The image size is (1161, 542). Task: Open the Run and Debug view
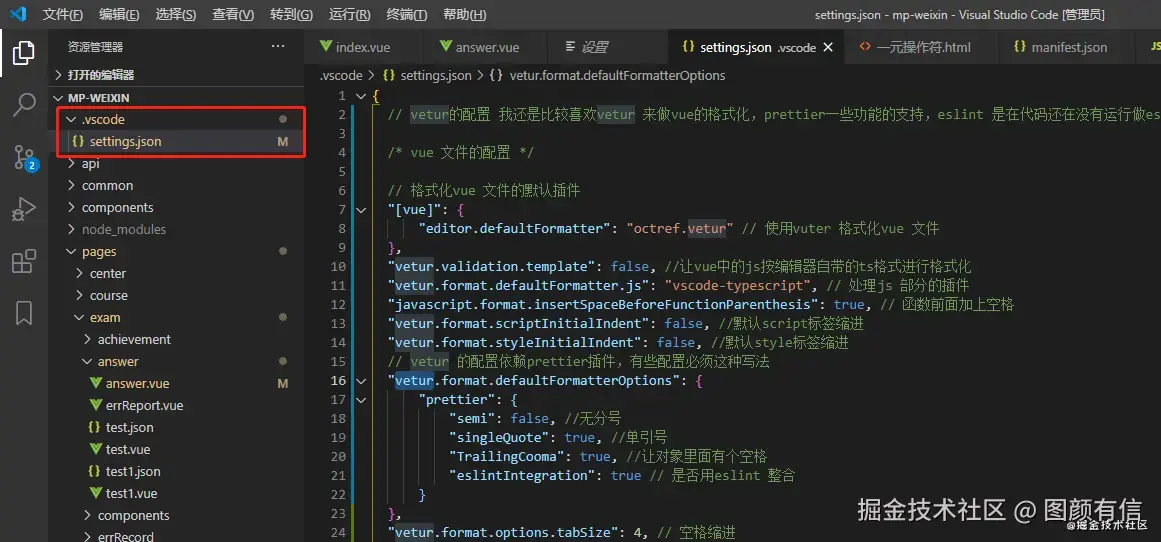click(24, 210)
